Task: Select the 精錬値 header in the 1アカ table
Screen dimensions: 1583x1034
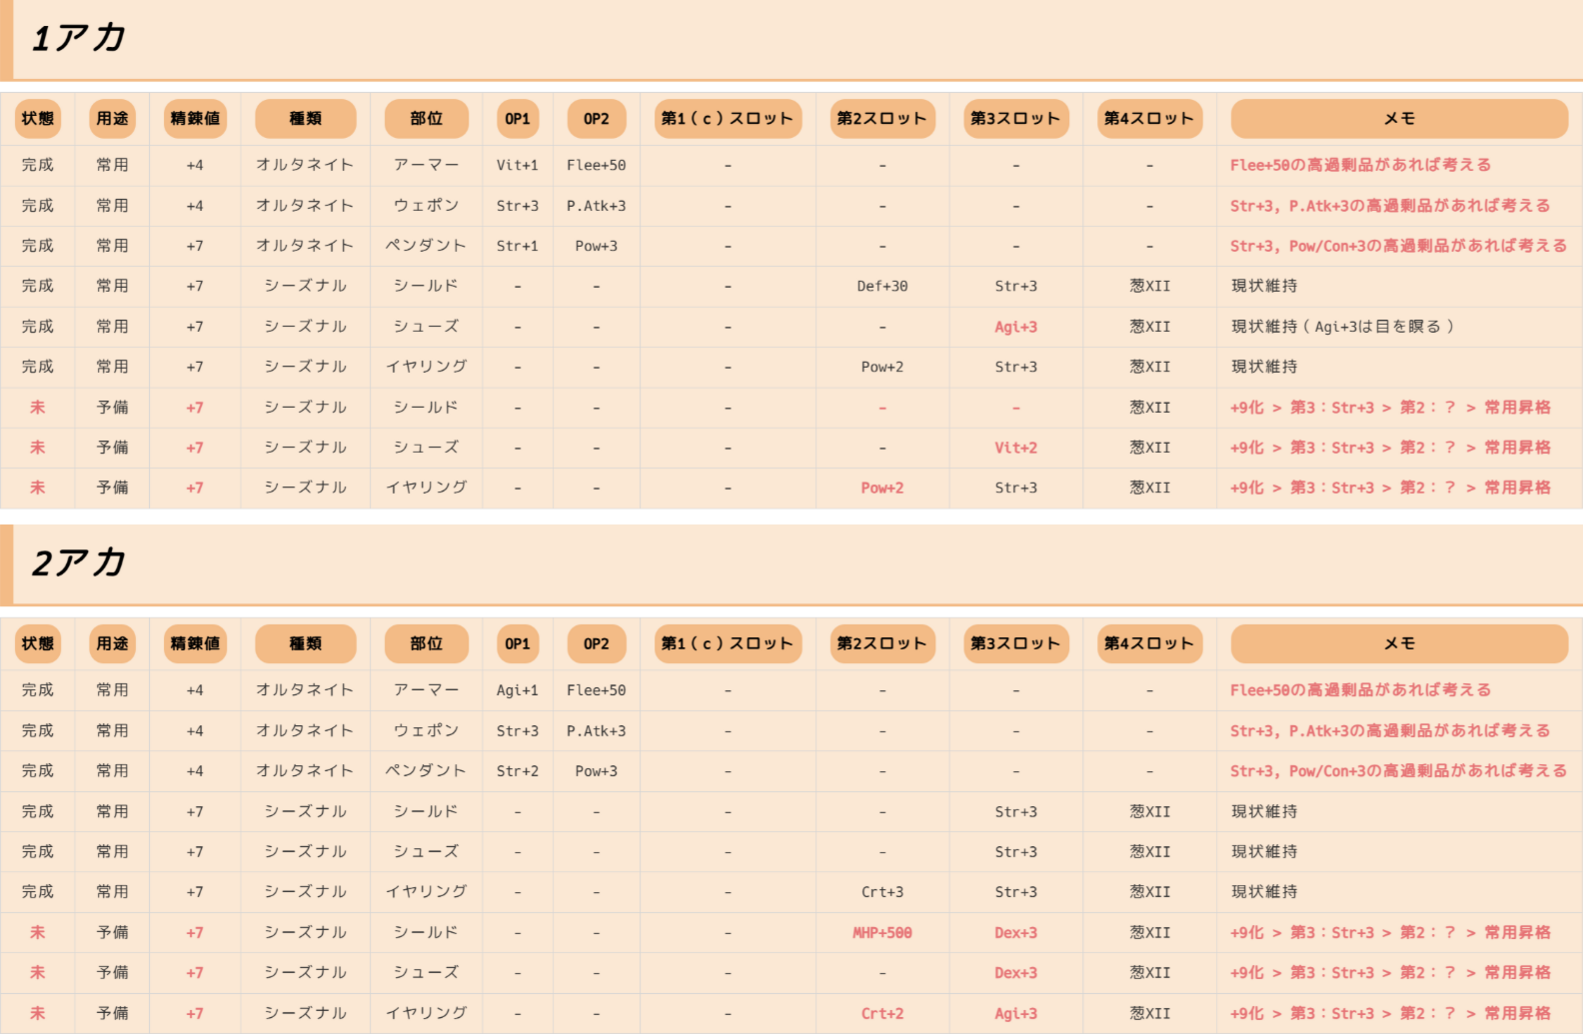Action: coord(195,119)
